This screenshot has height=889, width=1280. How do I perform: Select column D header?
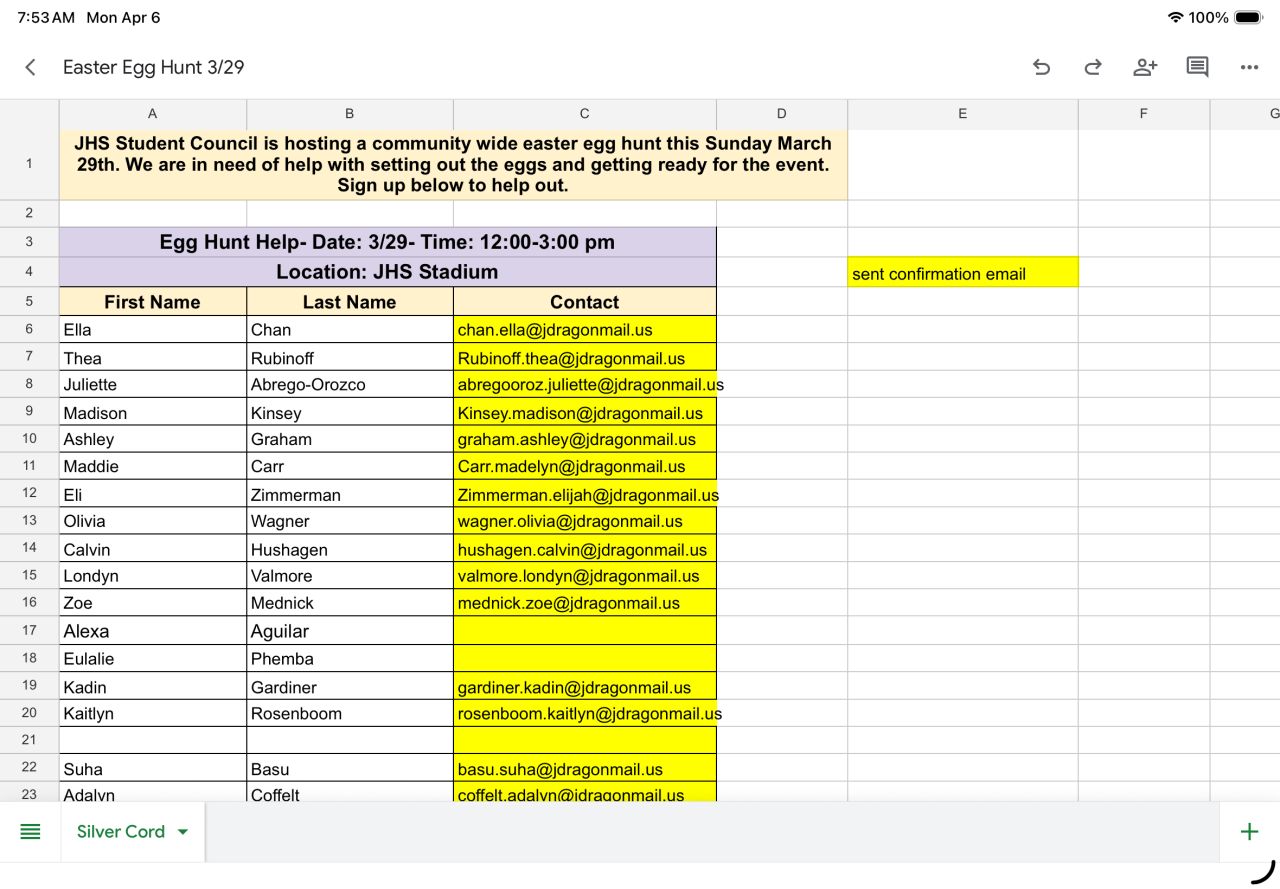coord(782,114)
